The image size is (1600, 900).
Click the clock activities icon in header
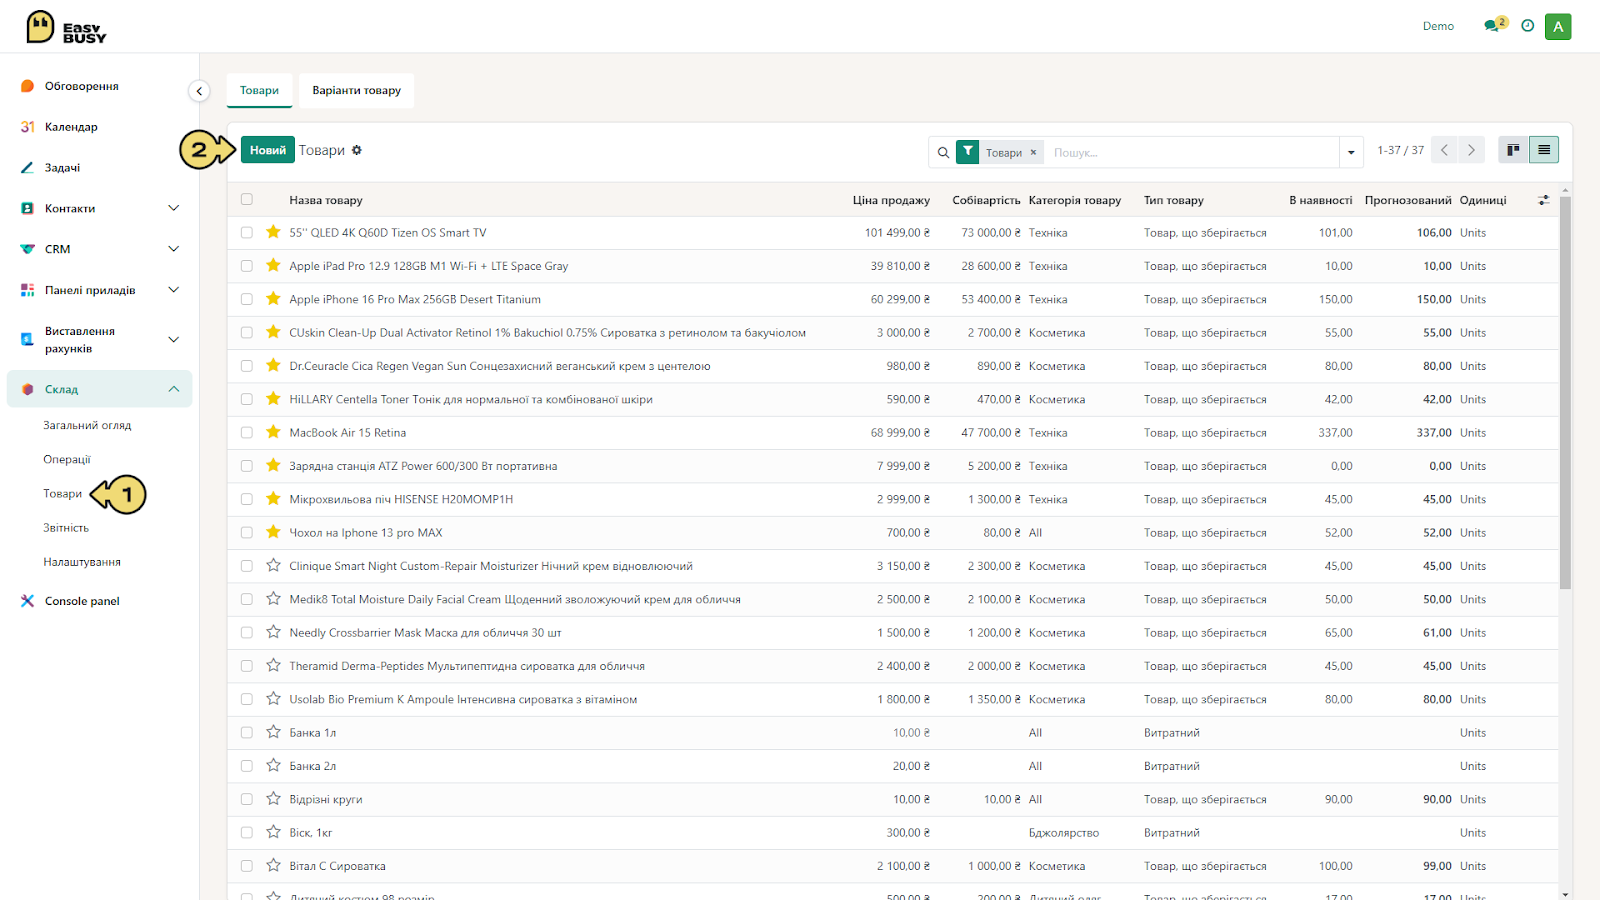[x=1527, y=26]
